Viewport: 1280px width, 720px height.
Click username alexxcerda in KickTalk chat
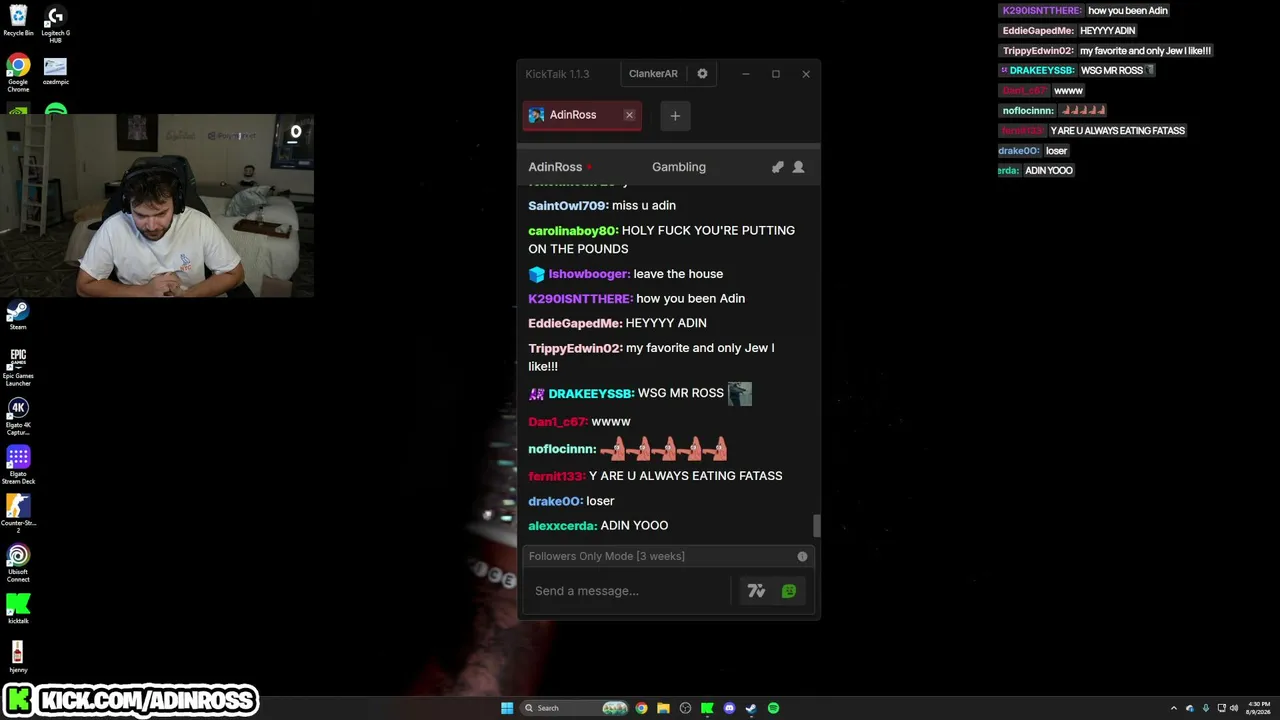point(563,526)
